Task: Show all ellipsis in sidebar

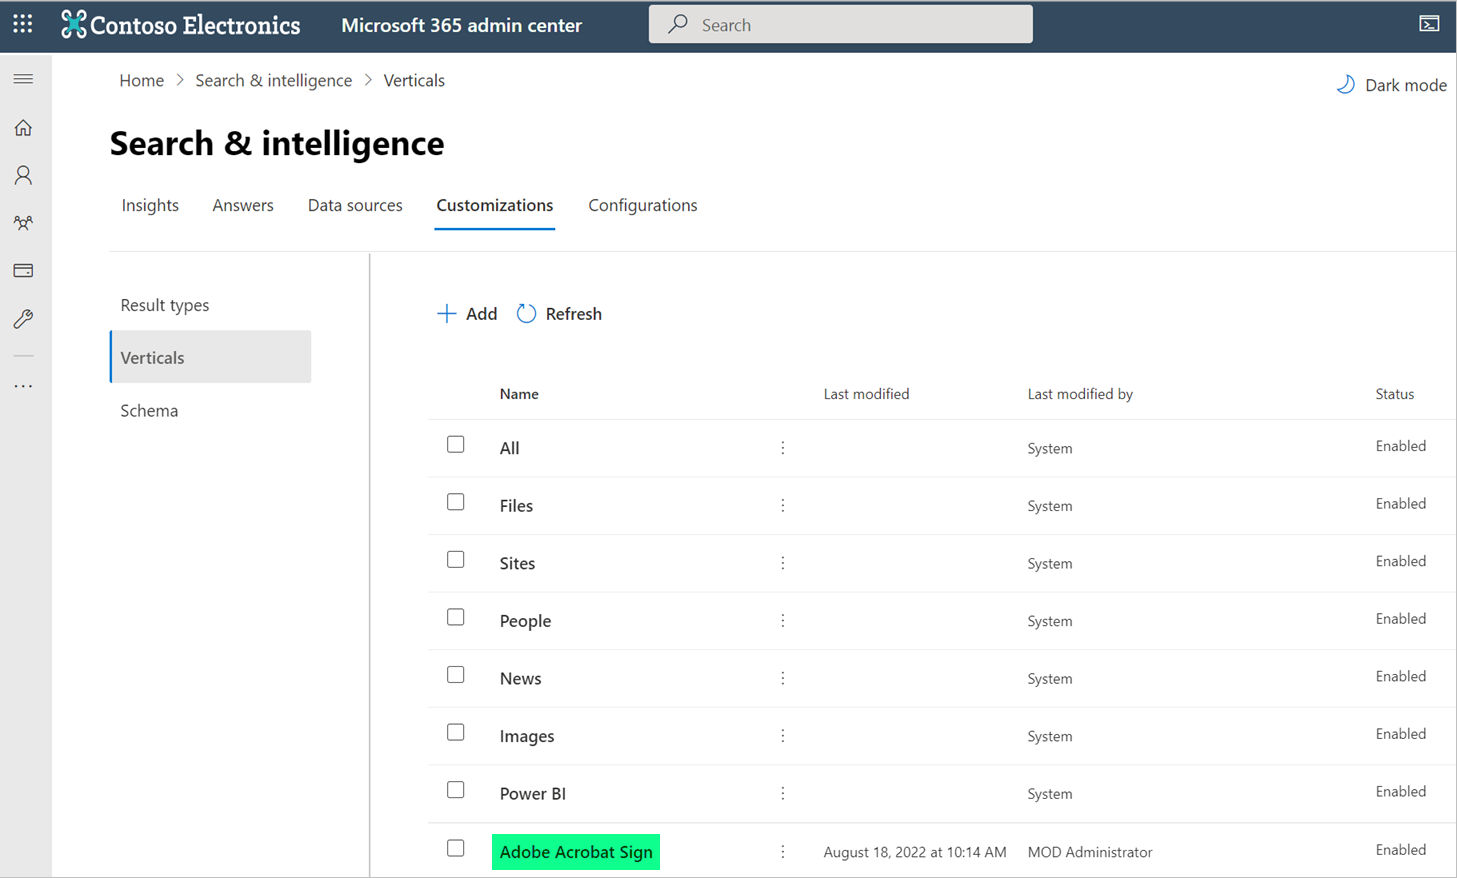Action: [x=23, y=386]
